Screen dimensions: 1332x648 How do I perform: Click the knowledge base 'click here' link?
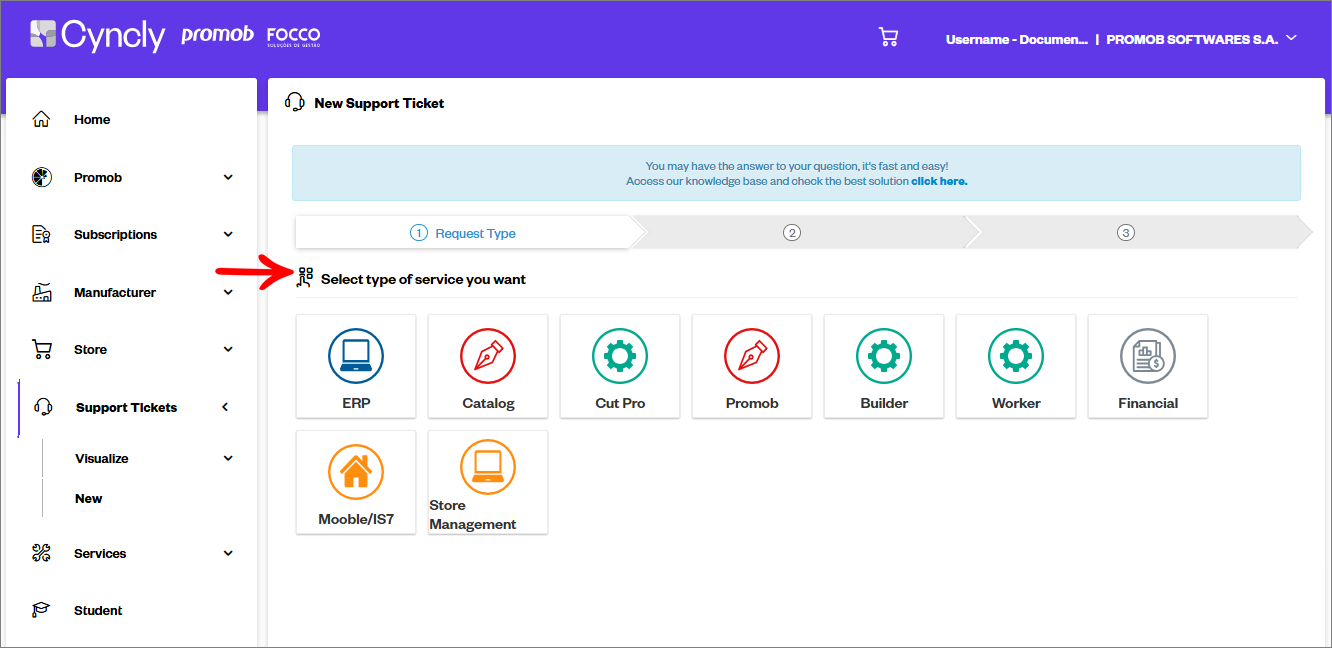click(939, 182)
